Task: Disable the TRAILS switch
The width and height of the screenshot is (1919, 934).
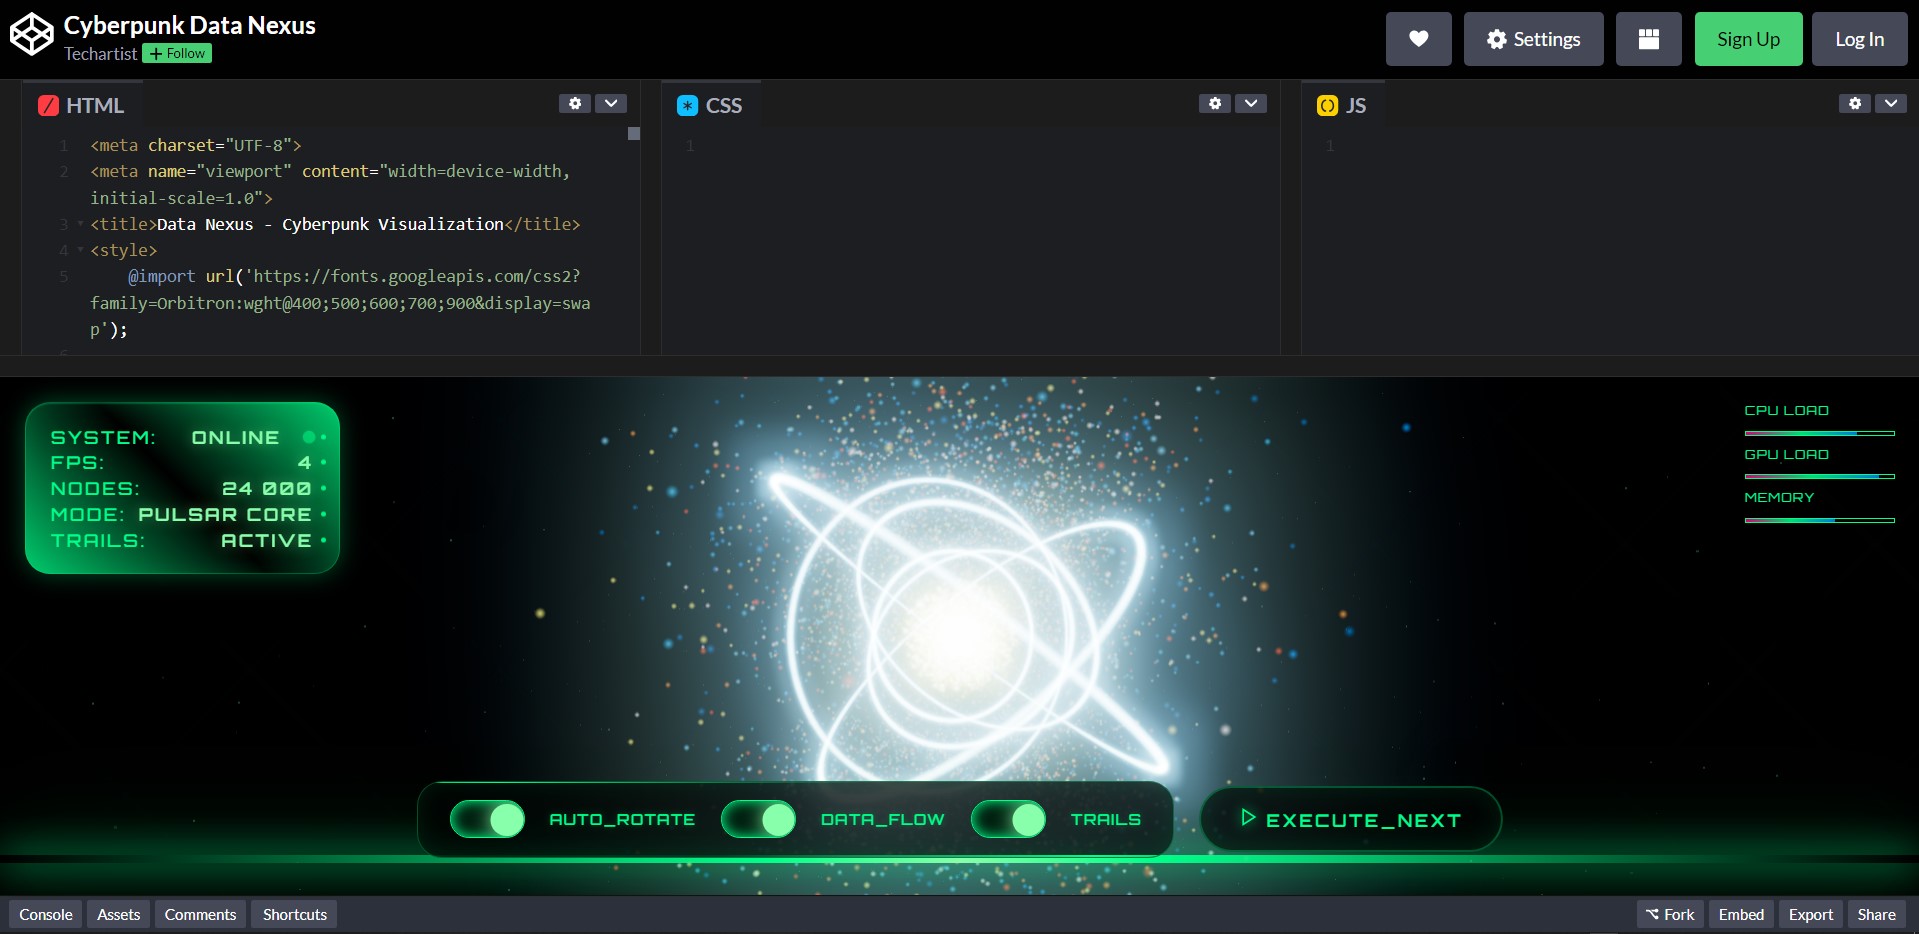Action: click(1009, 819)
